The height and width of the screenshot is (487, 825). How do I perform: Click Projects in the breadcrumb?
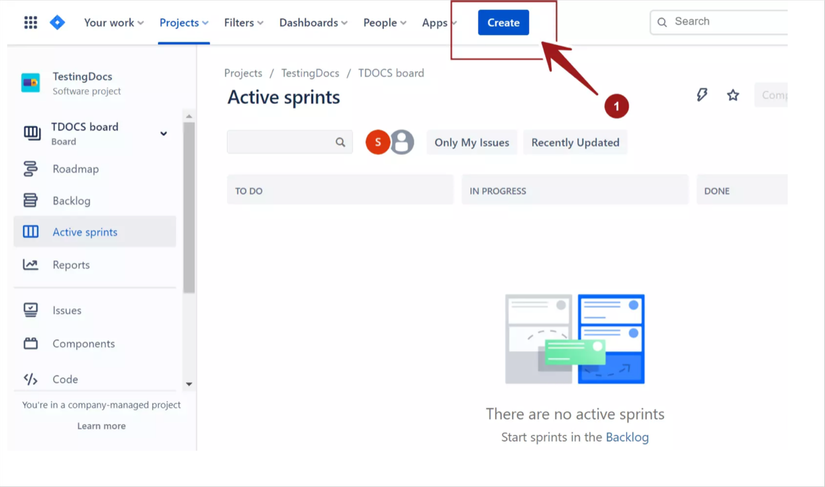pyautogui.click(x=243, y=73)
